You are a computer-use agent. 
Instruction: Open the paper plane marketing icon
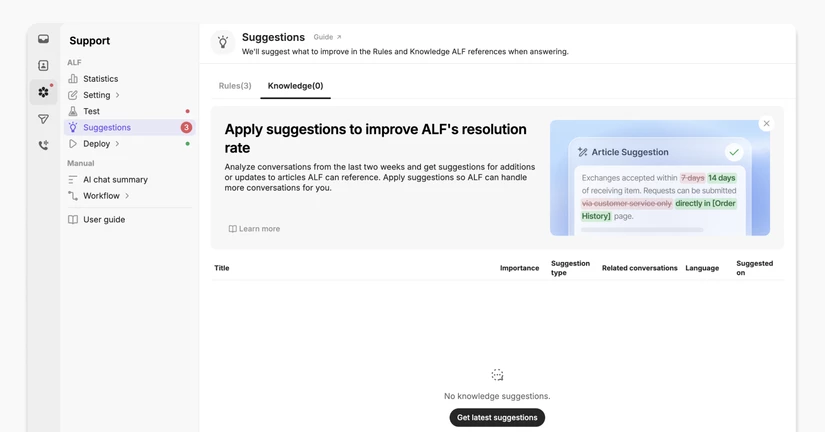coord(43,119)
